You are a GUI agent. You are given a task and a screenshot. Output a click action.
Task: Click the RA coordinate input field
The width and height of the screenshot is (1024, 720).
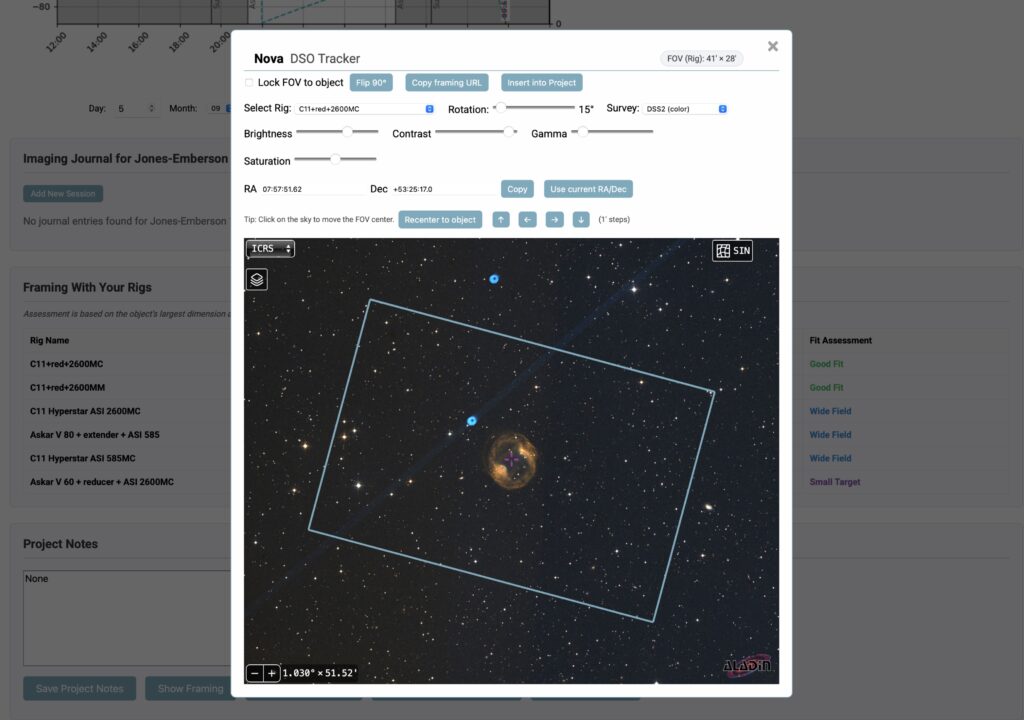pyautogui.click(x=310, y=189)
